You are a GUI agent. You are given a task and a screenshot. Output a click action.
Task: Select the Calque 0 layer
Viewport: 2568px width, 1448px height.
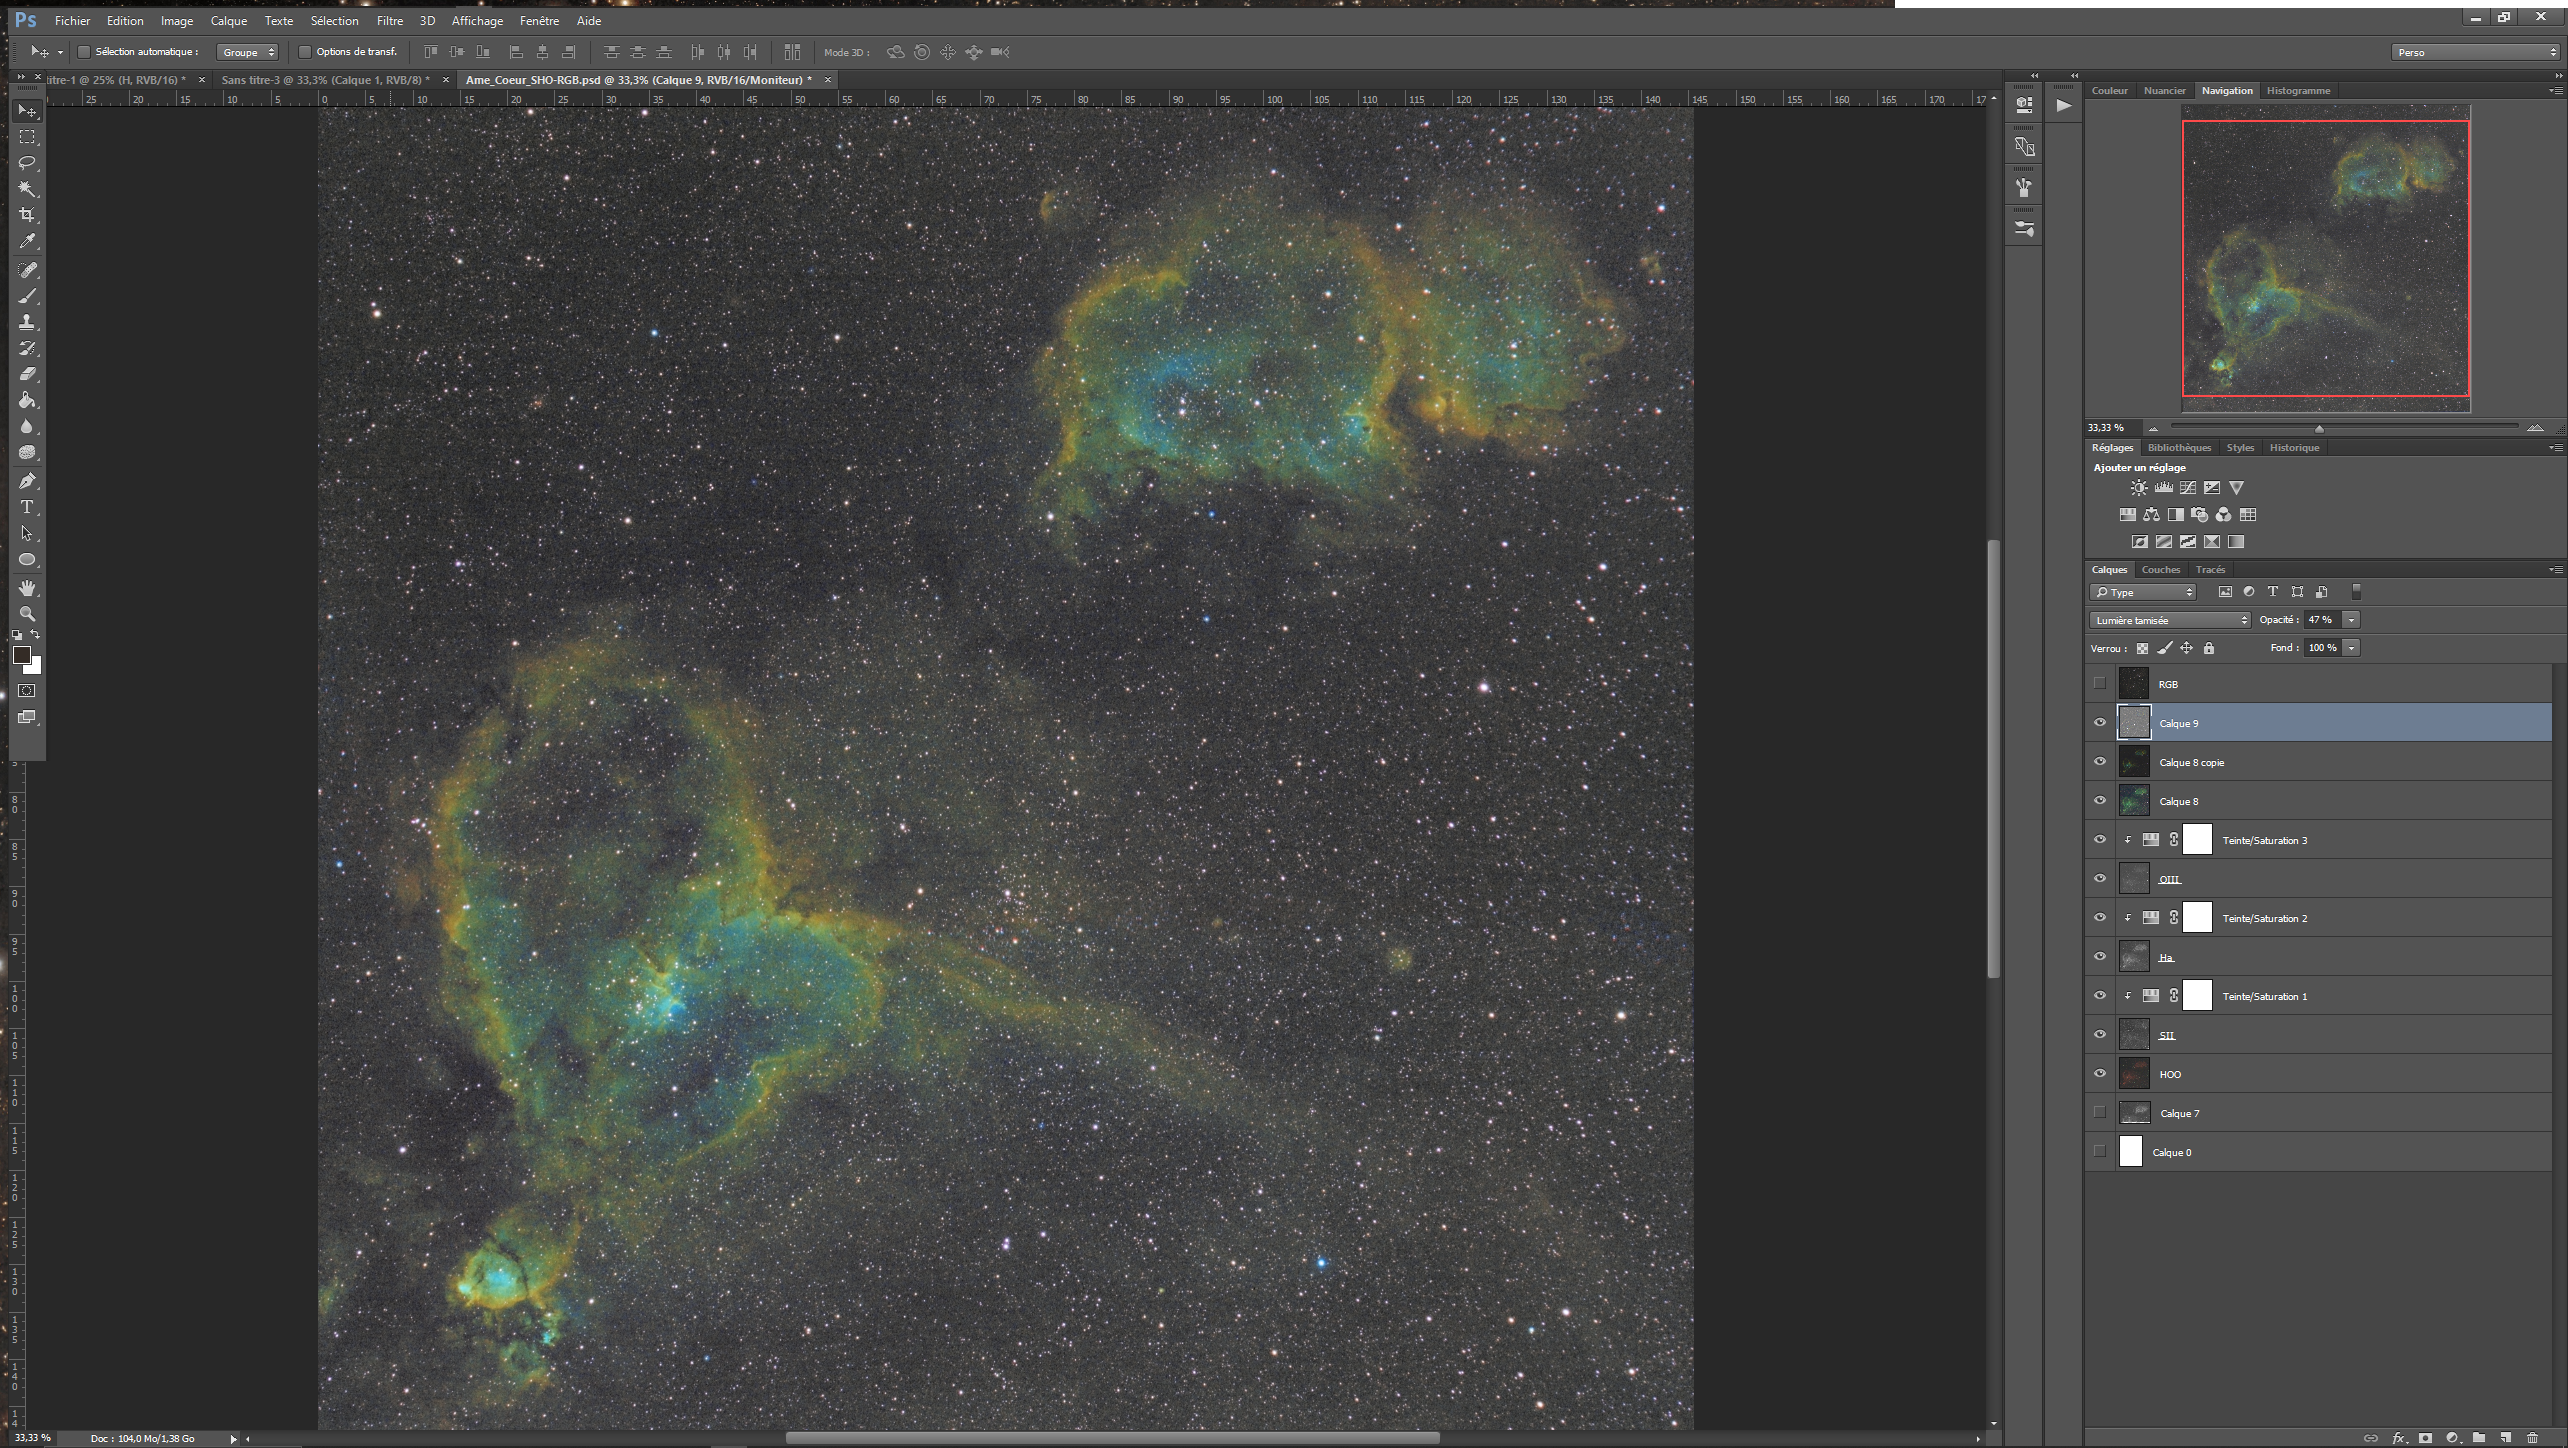(2320, 1152)
